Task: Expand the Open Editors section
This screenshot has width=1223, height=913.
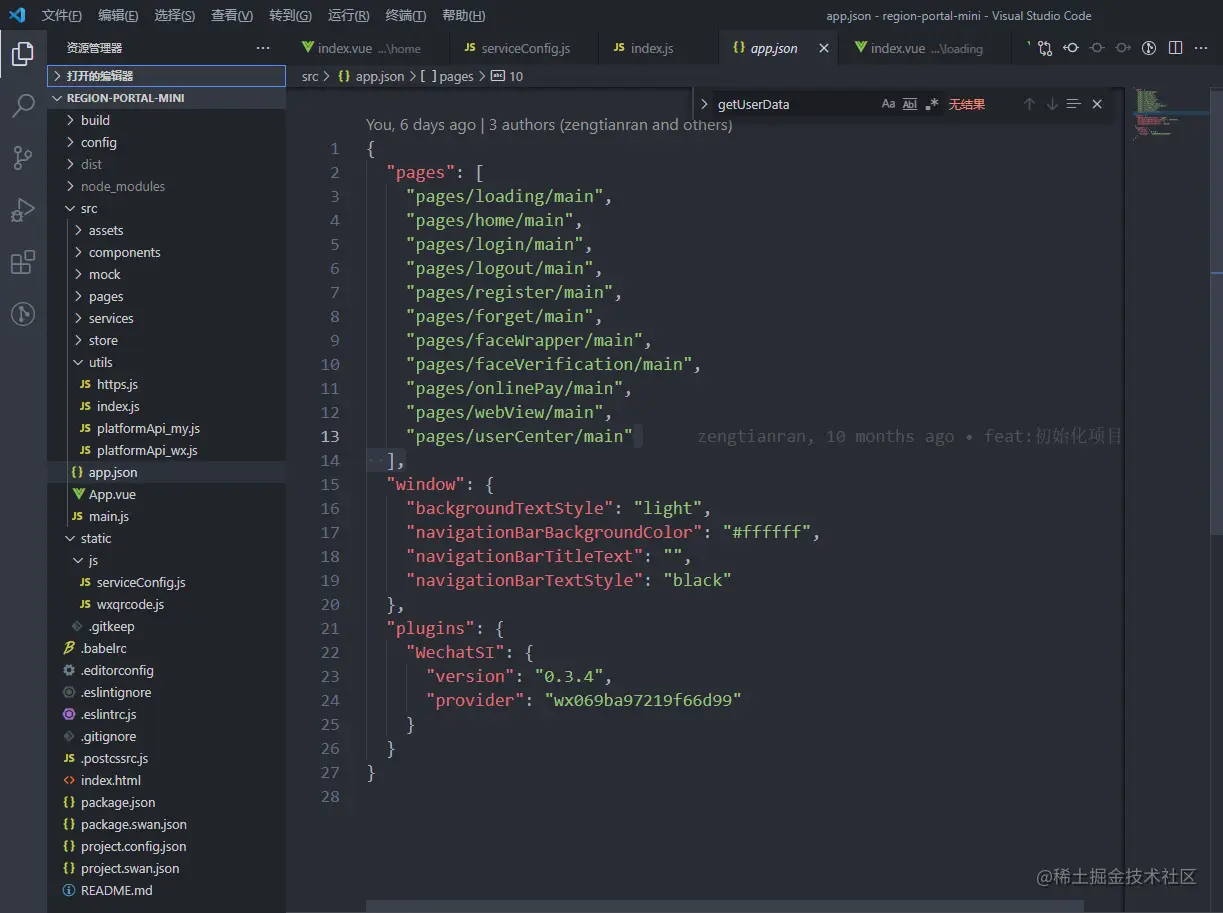Action: (166, 76)
